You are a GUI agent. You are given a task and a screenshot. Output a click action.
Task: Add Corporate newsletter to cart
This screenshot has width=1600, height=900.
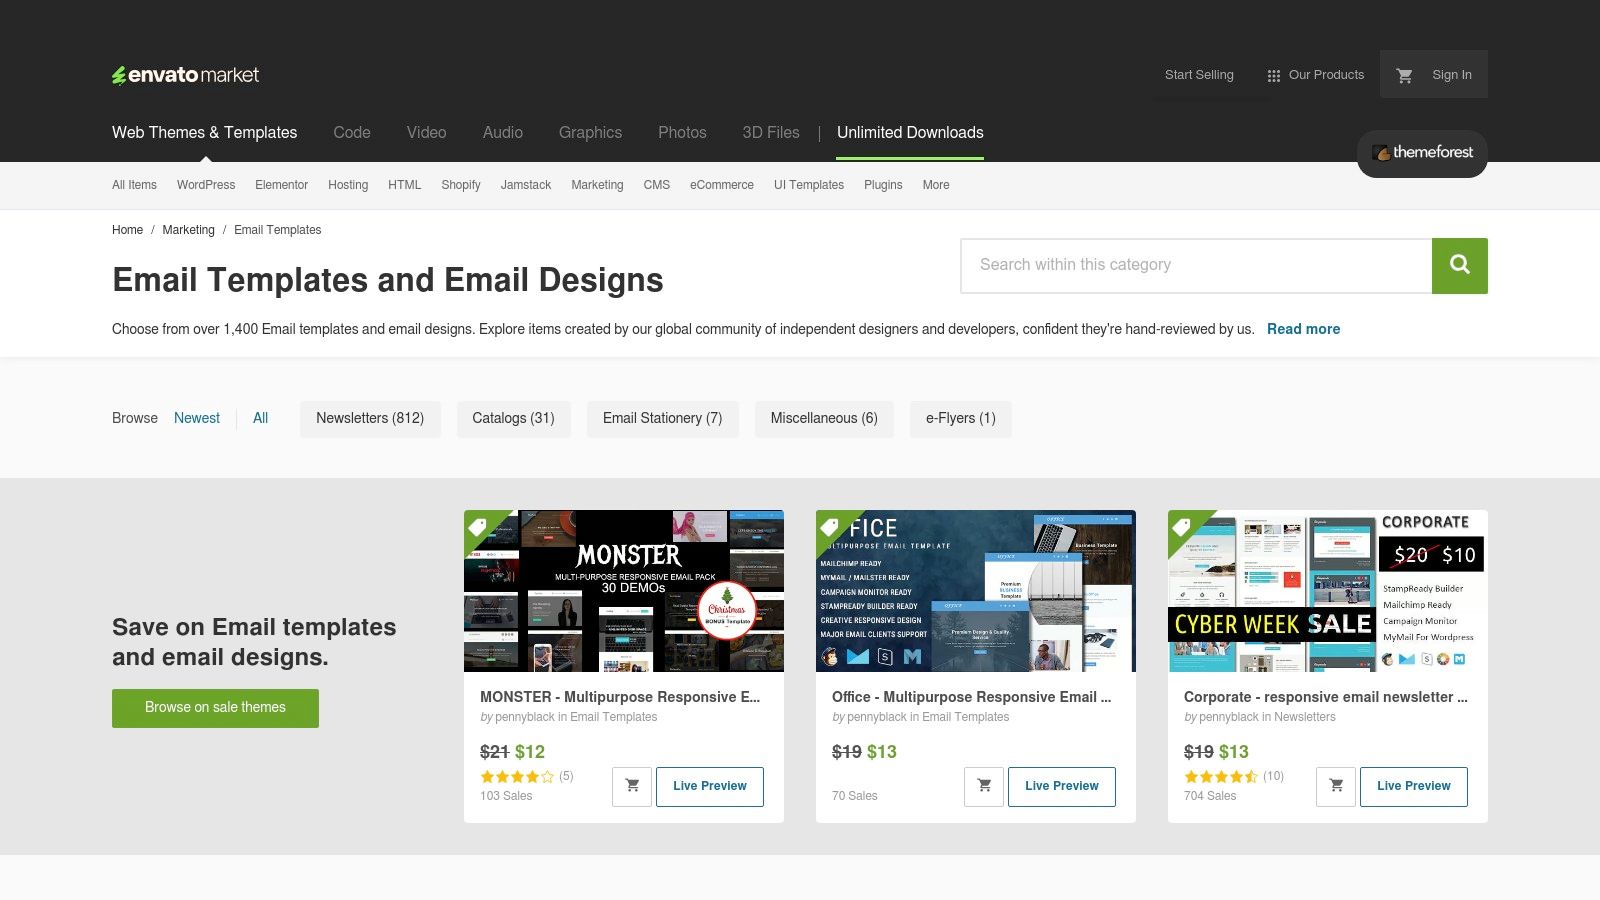(1336, 786)
